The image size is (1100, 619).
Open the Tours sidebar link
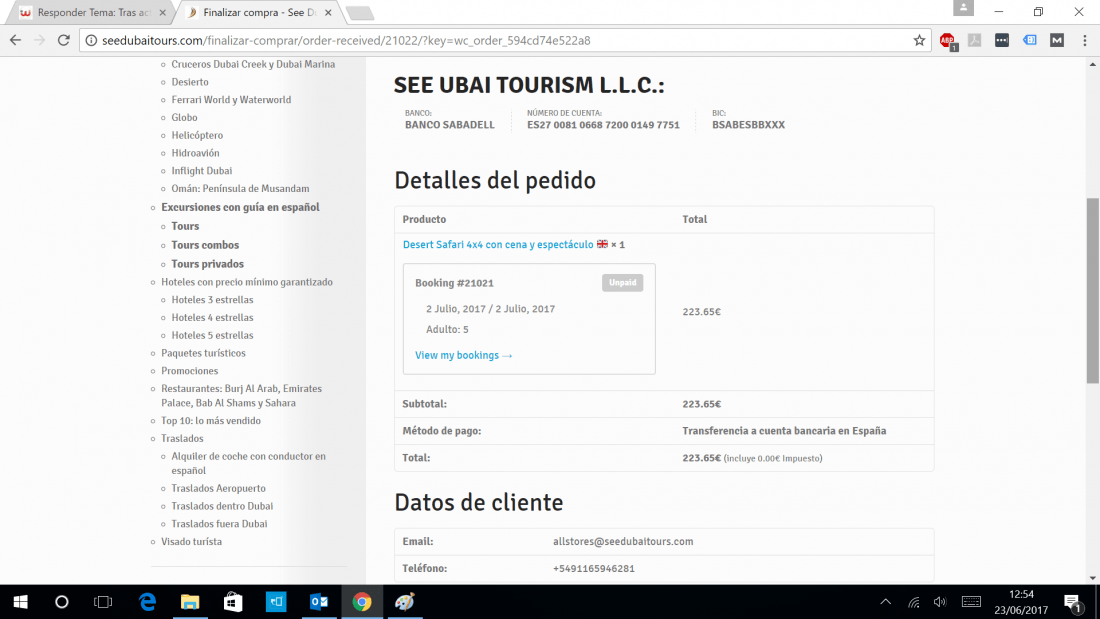click(185, 226)
